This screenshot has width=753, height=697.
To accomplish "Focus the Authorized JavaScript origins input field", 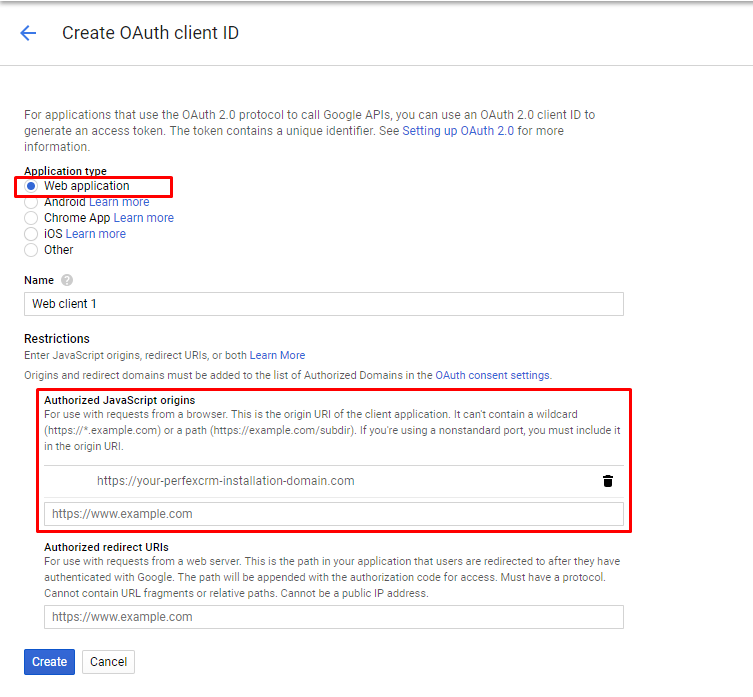I will click(x=334, y=514).
